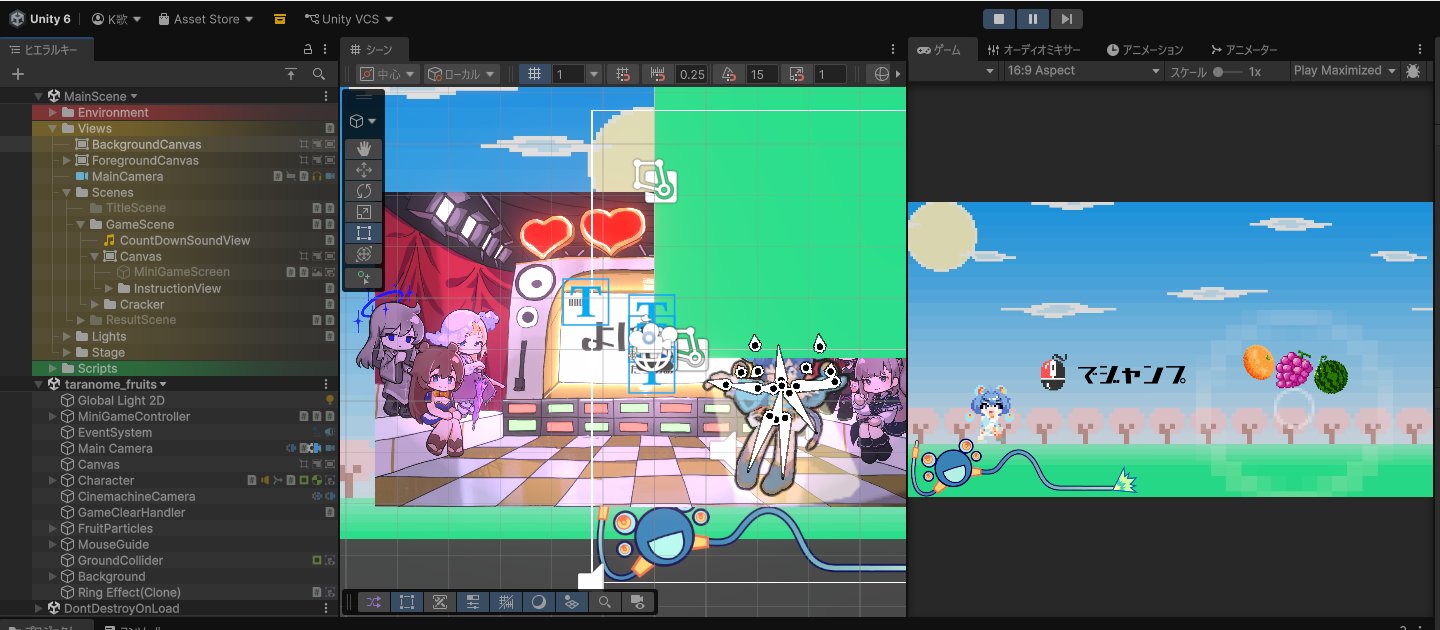Click the shuffle icon in bottom scene toolbar

coord(374,602)
